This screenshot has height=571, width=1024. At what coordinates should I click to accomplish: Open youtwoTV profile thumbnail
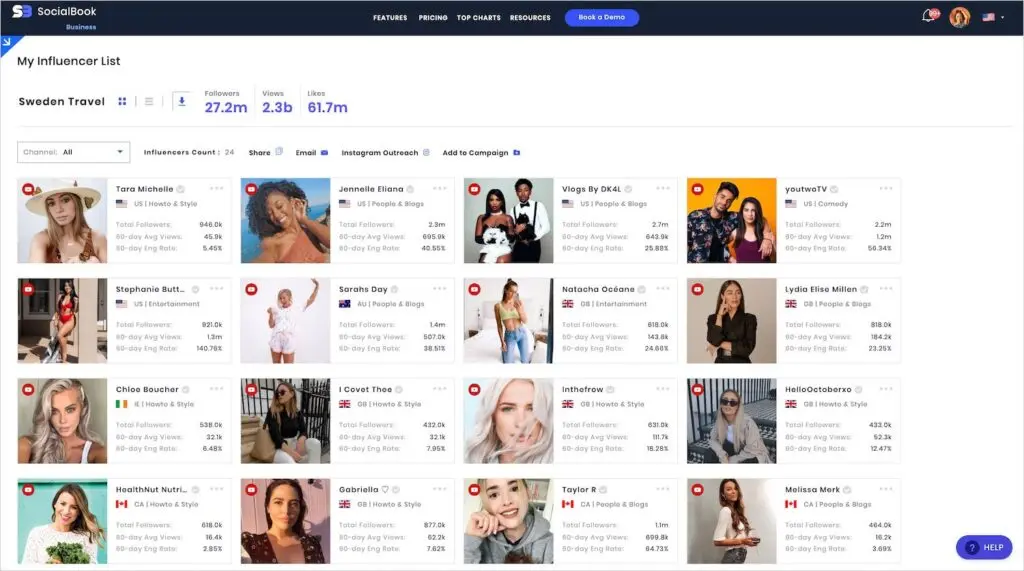click(731, 220)
